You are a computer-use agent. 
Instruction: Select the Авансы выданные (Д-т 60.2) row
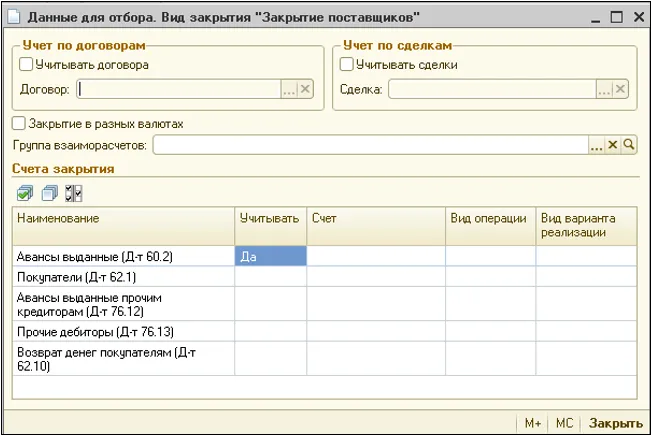325,256
